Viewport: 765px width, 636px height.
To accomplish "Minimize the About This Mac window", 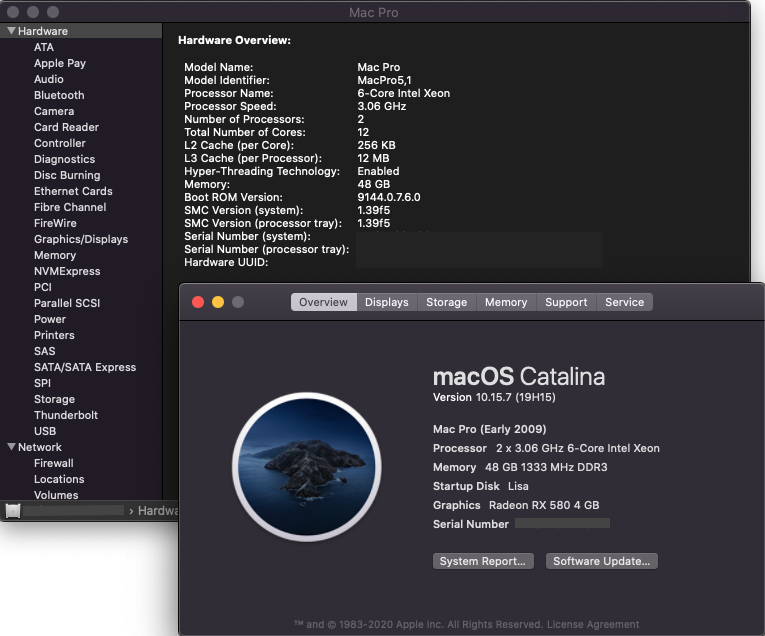I will (x=218, y=302).
